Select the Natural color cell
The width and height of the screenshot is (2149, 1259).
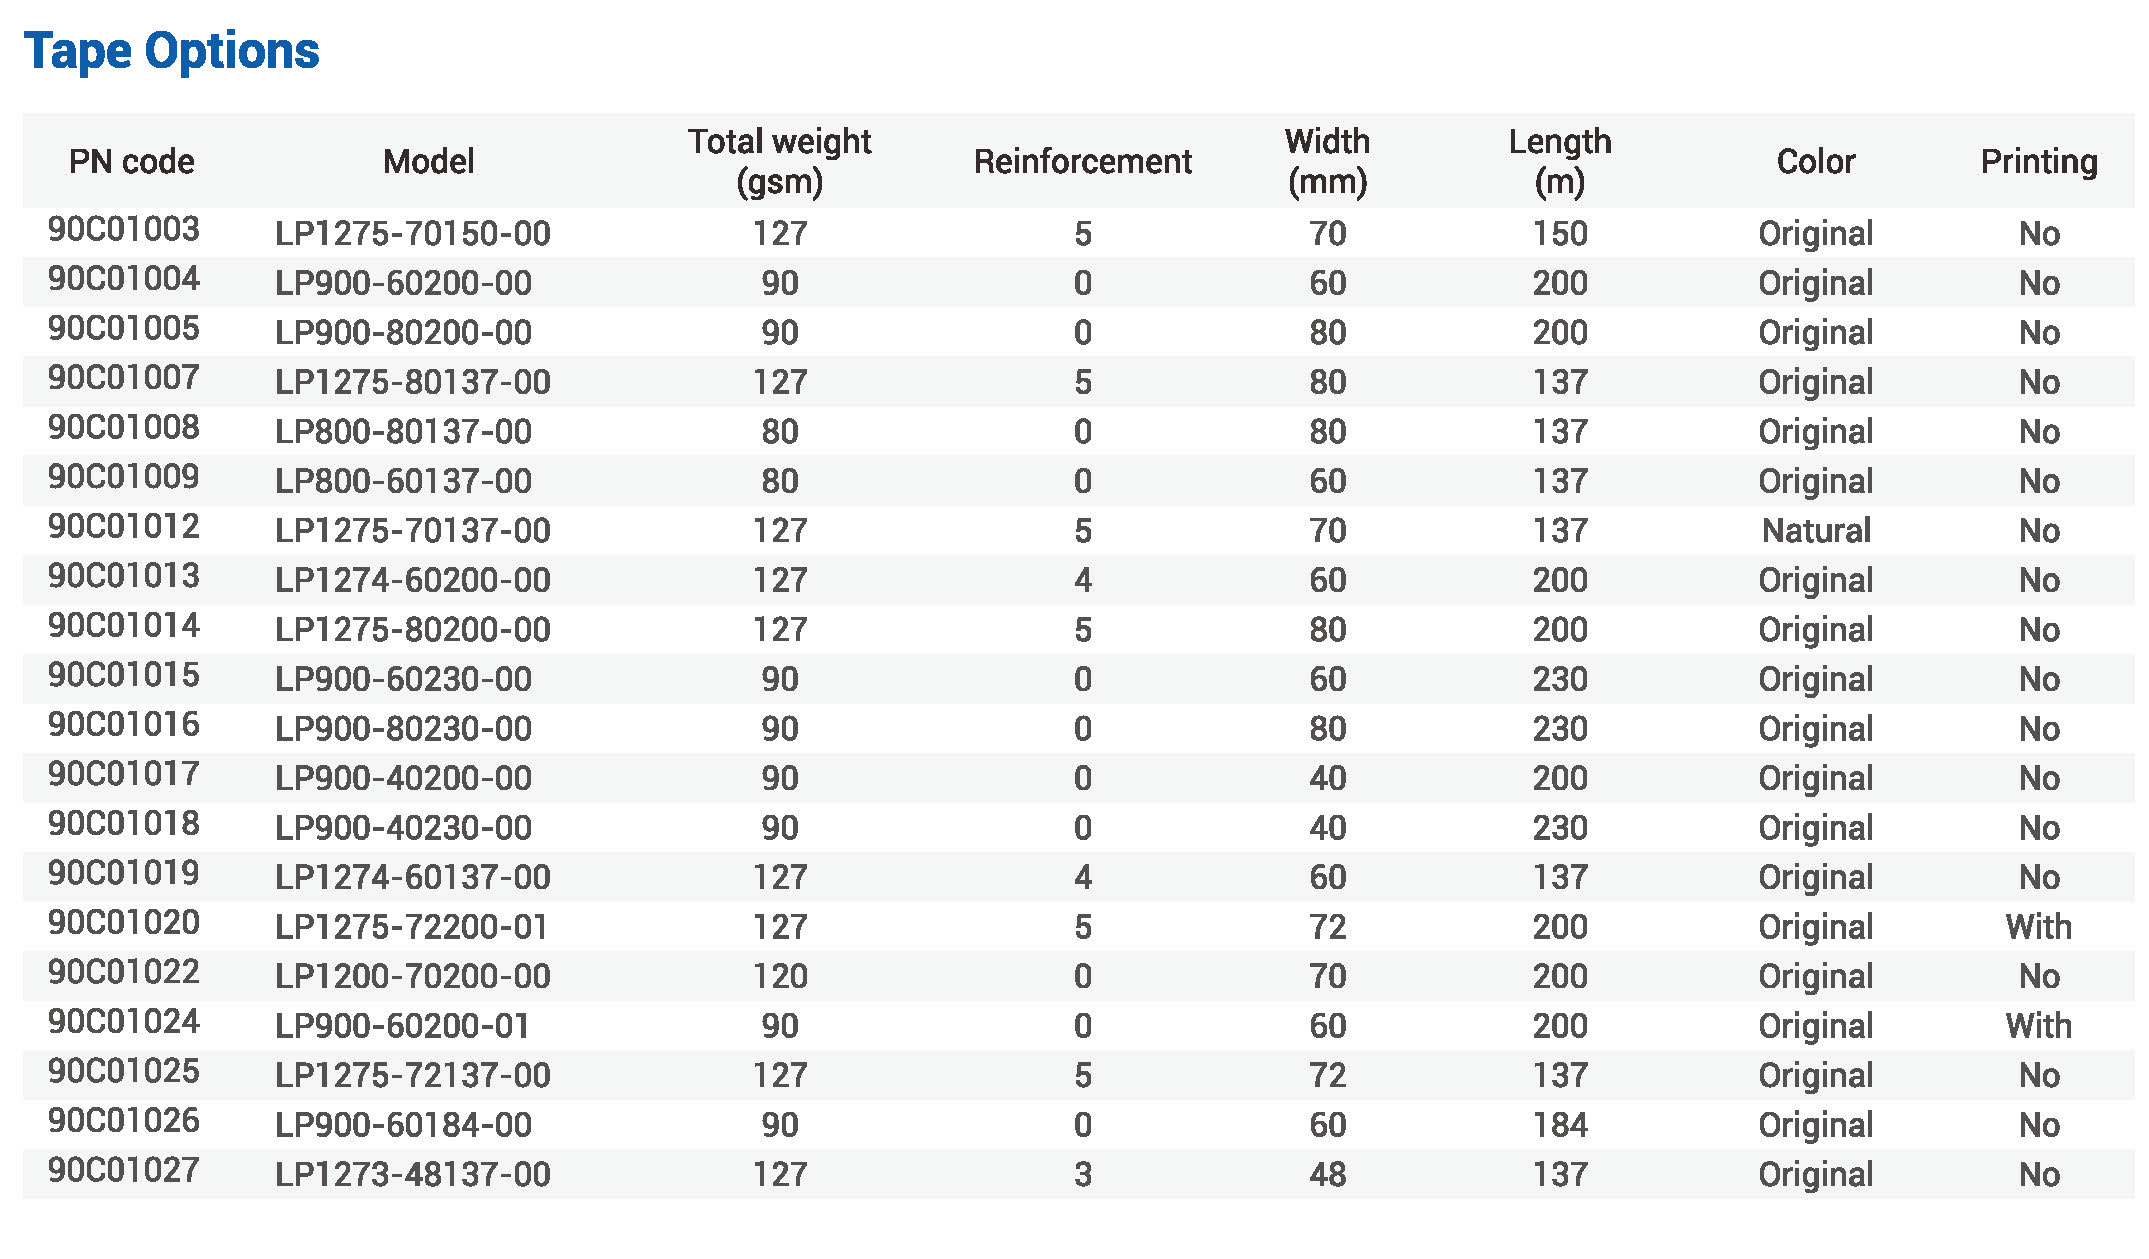1815,531
